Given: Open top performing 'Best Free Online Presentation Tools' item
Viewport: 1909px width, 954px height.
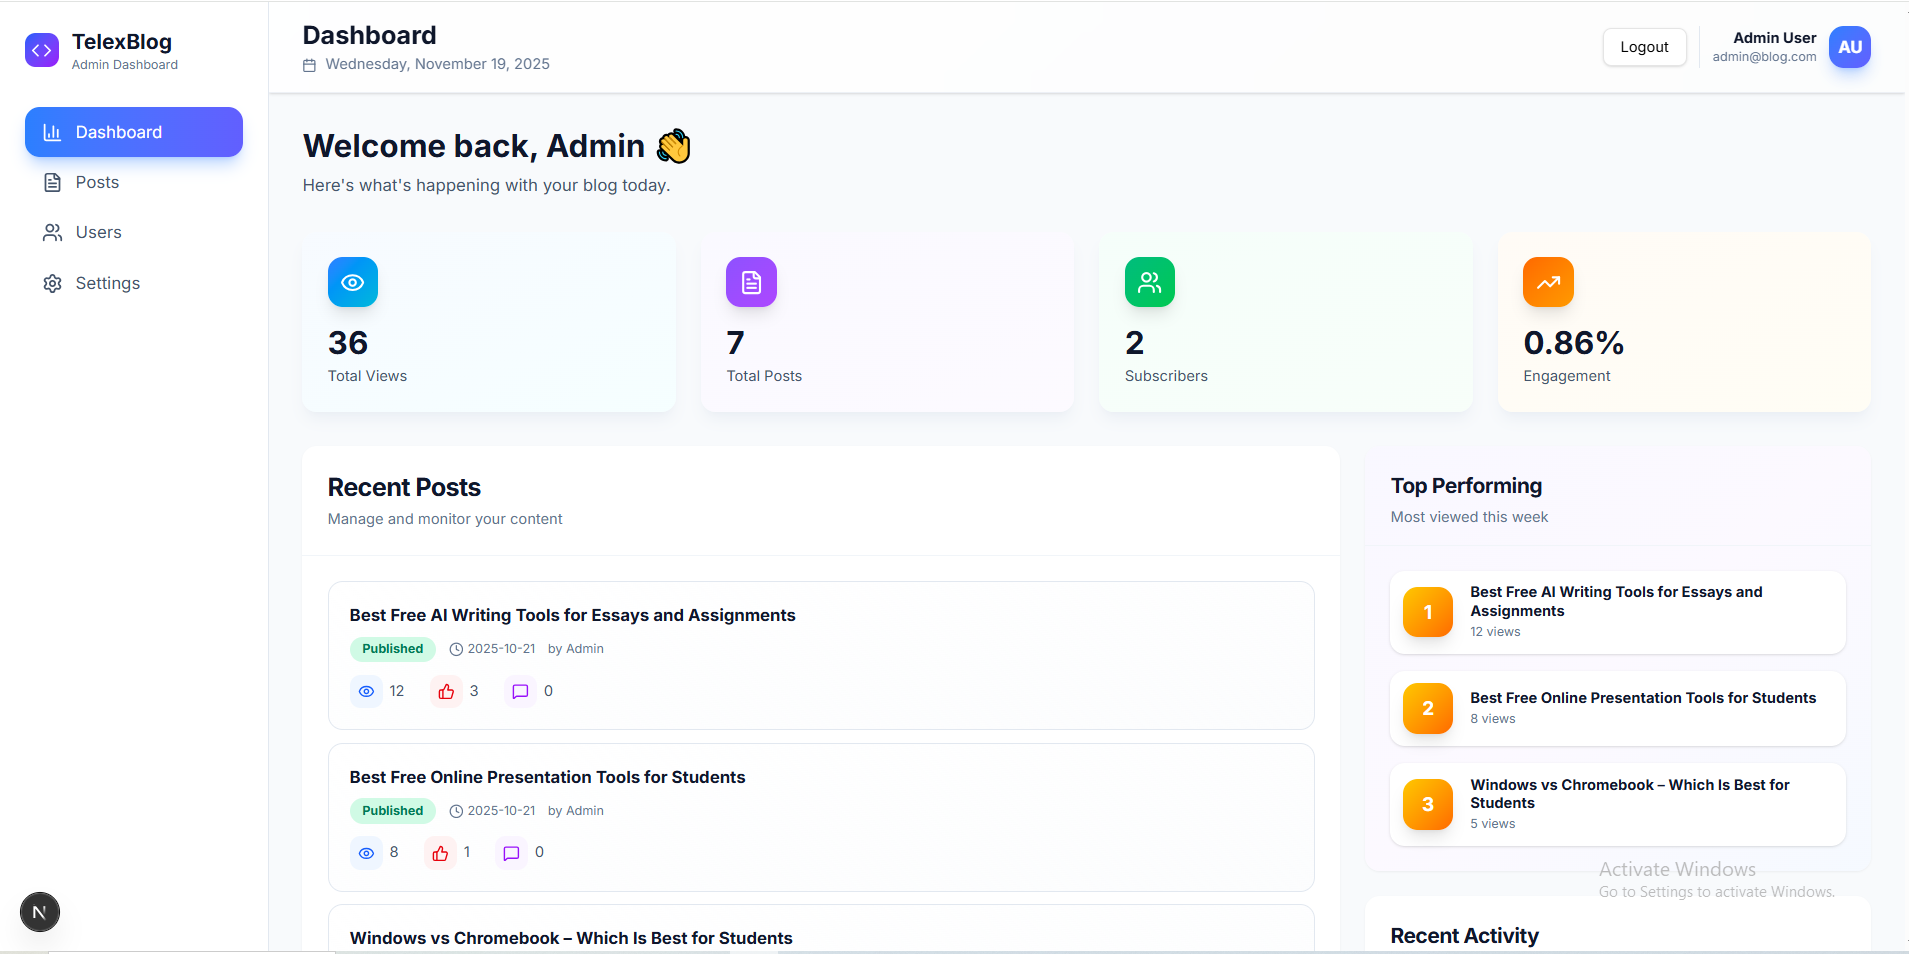Looking at the screenshot, I should [1617, 708].
